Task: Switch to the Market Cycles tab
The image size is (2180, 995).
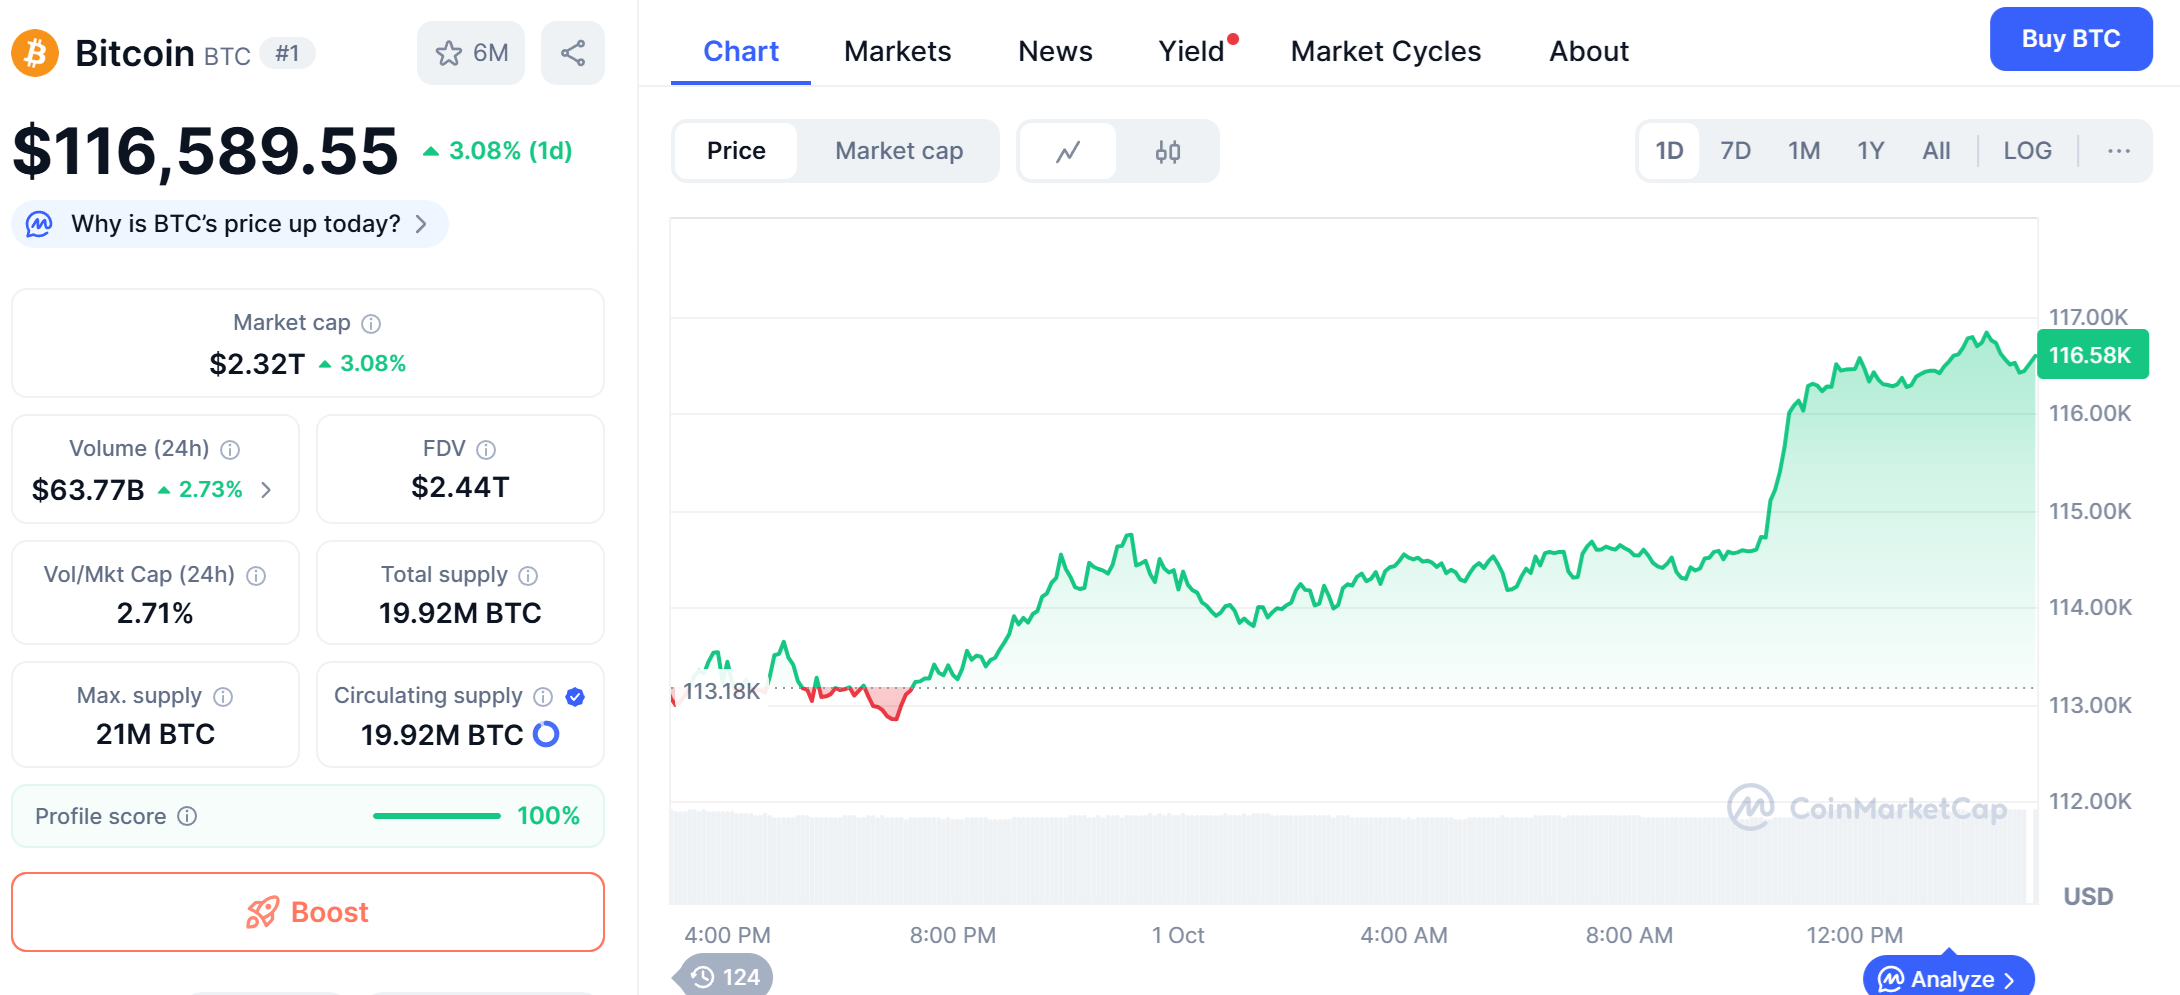Action: (1385, 51)
